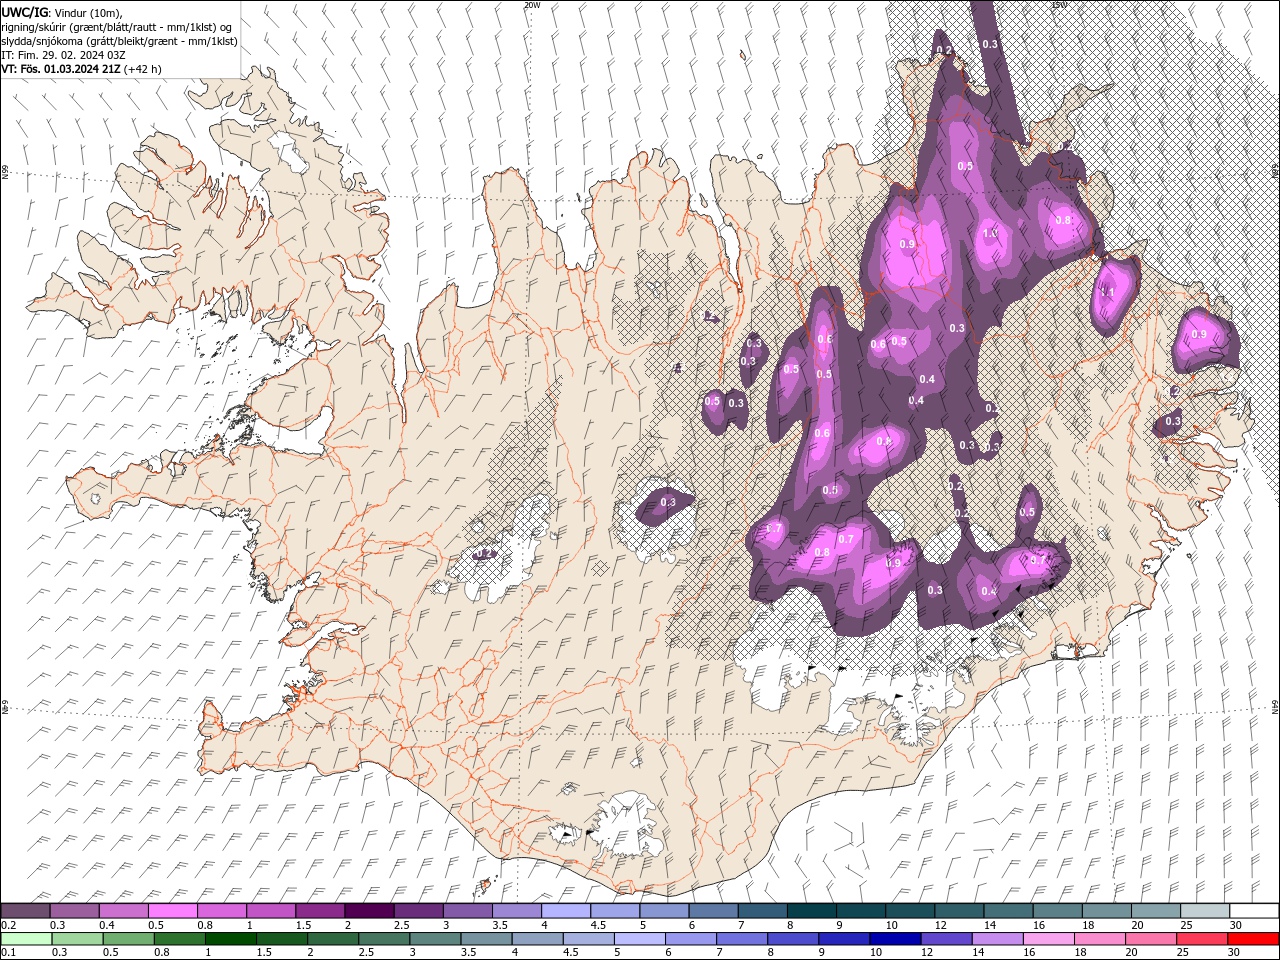1280x960 pixels.
Task: Select the pink swatch between 16 and 18 in rain legend
Action: (1048, 939)
